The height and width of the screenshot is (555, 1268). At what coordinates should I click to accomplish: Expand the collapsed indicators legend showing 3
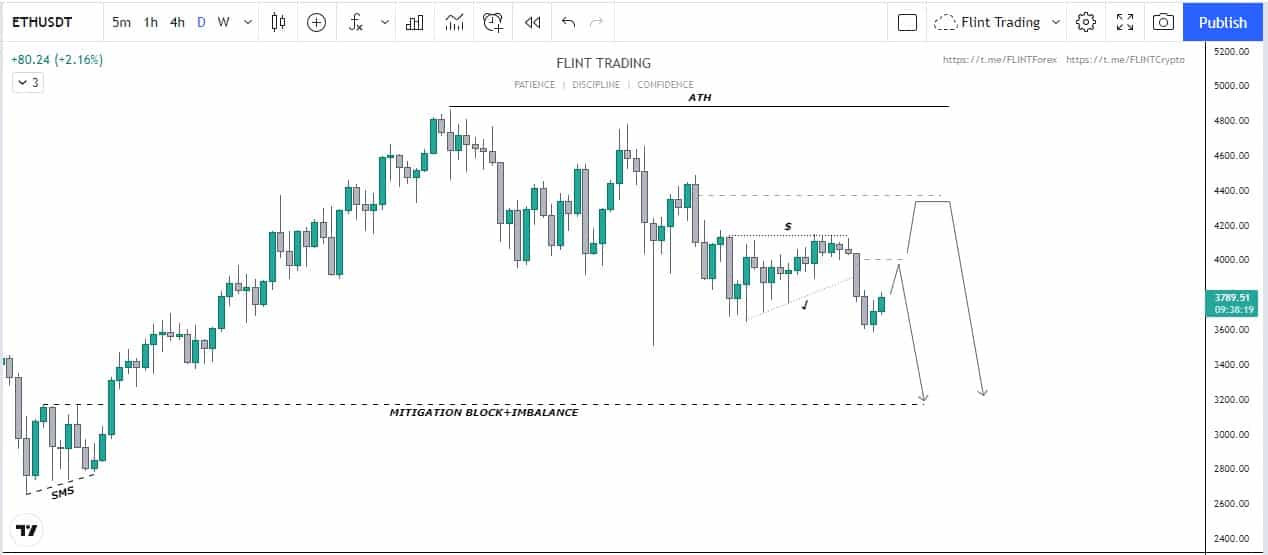27,83
